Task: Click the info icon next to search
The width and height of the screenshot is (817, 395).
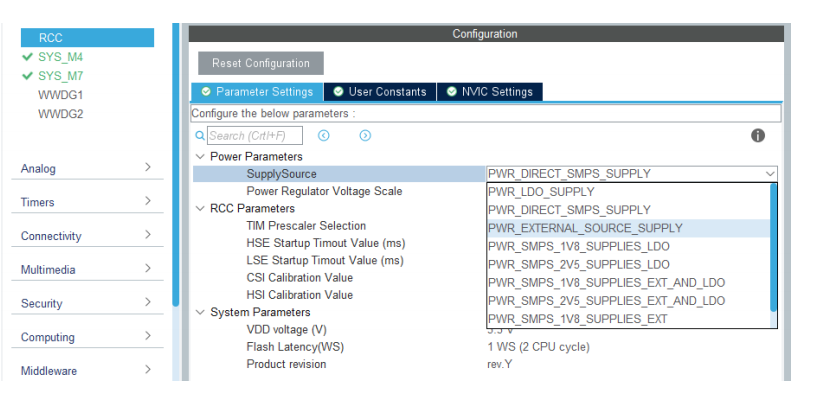Action: 758,135
